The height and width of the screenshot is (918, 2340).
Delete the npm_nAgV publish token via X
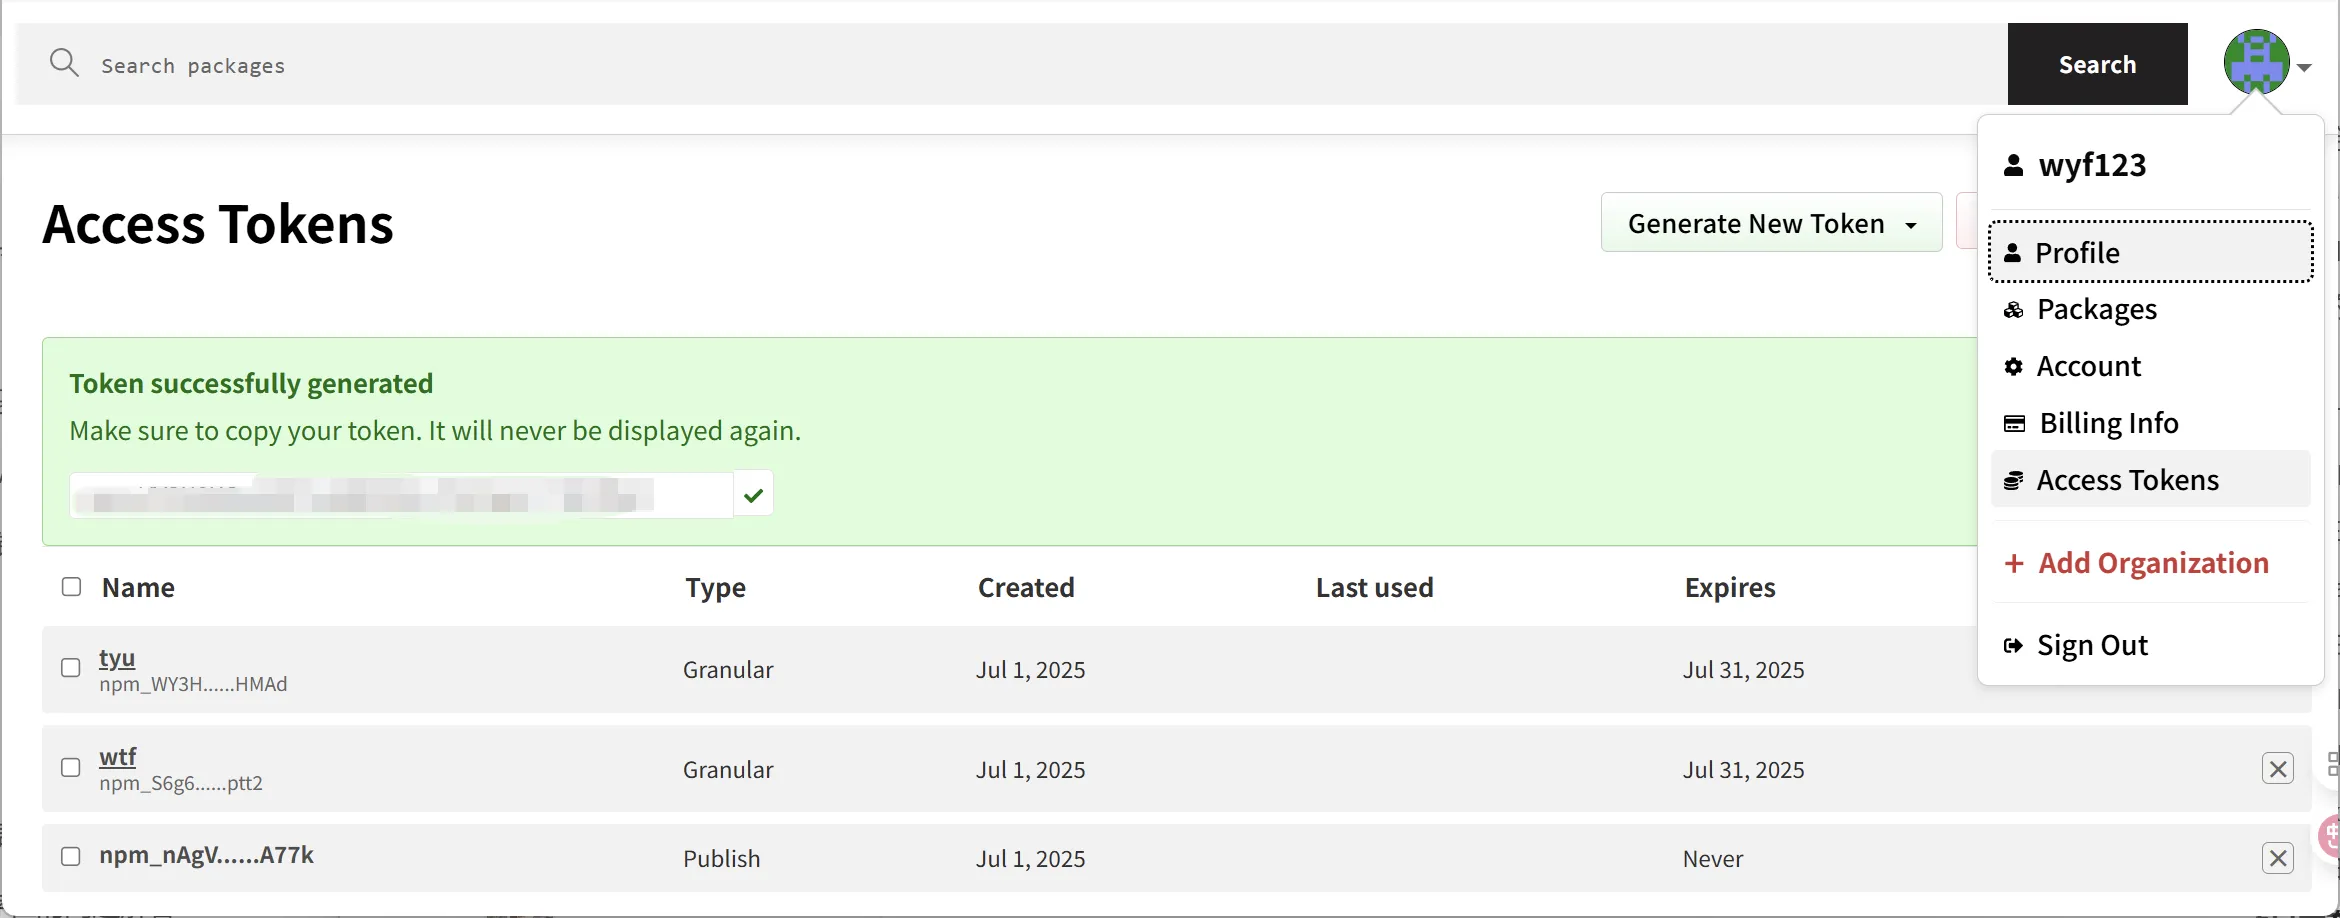click(x=2277, y=858)
